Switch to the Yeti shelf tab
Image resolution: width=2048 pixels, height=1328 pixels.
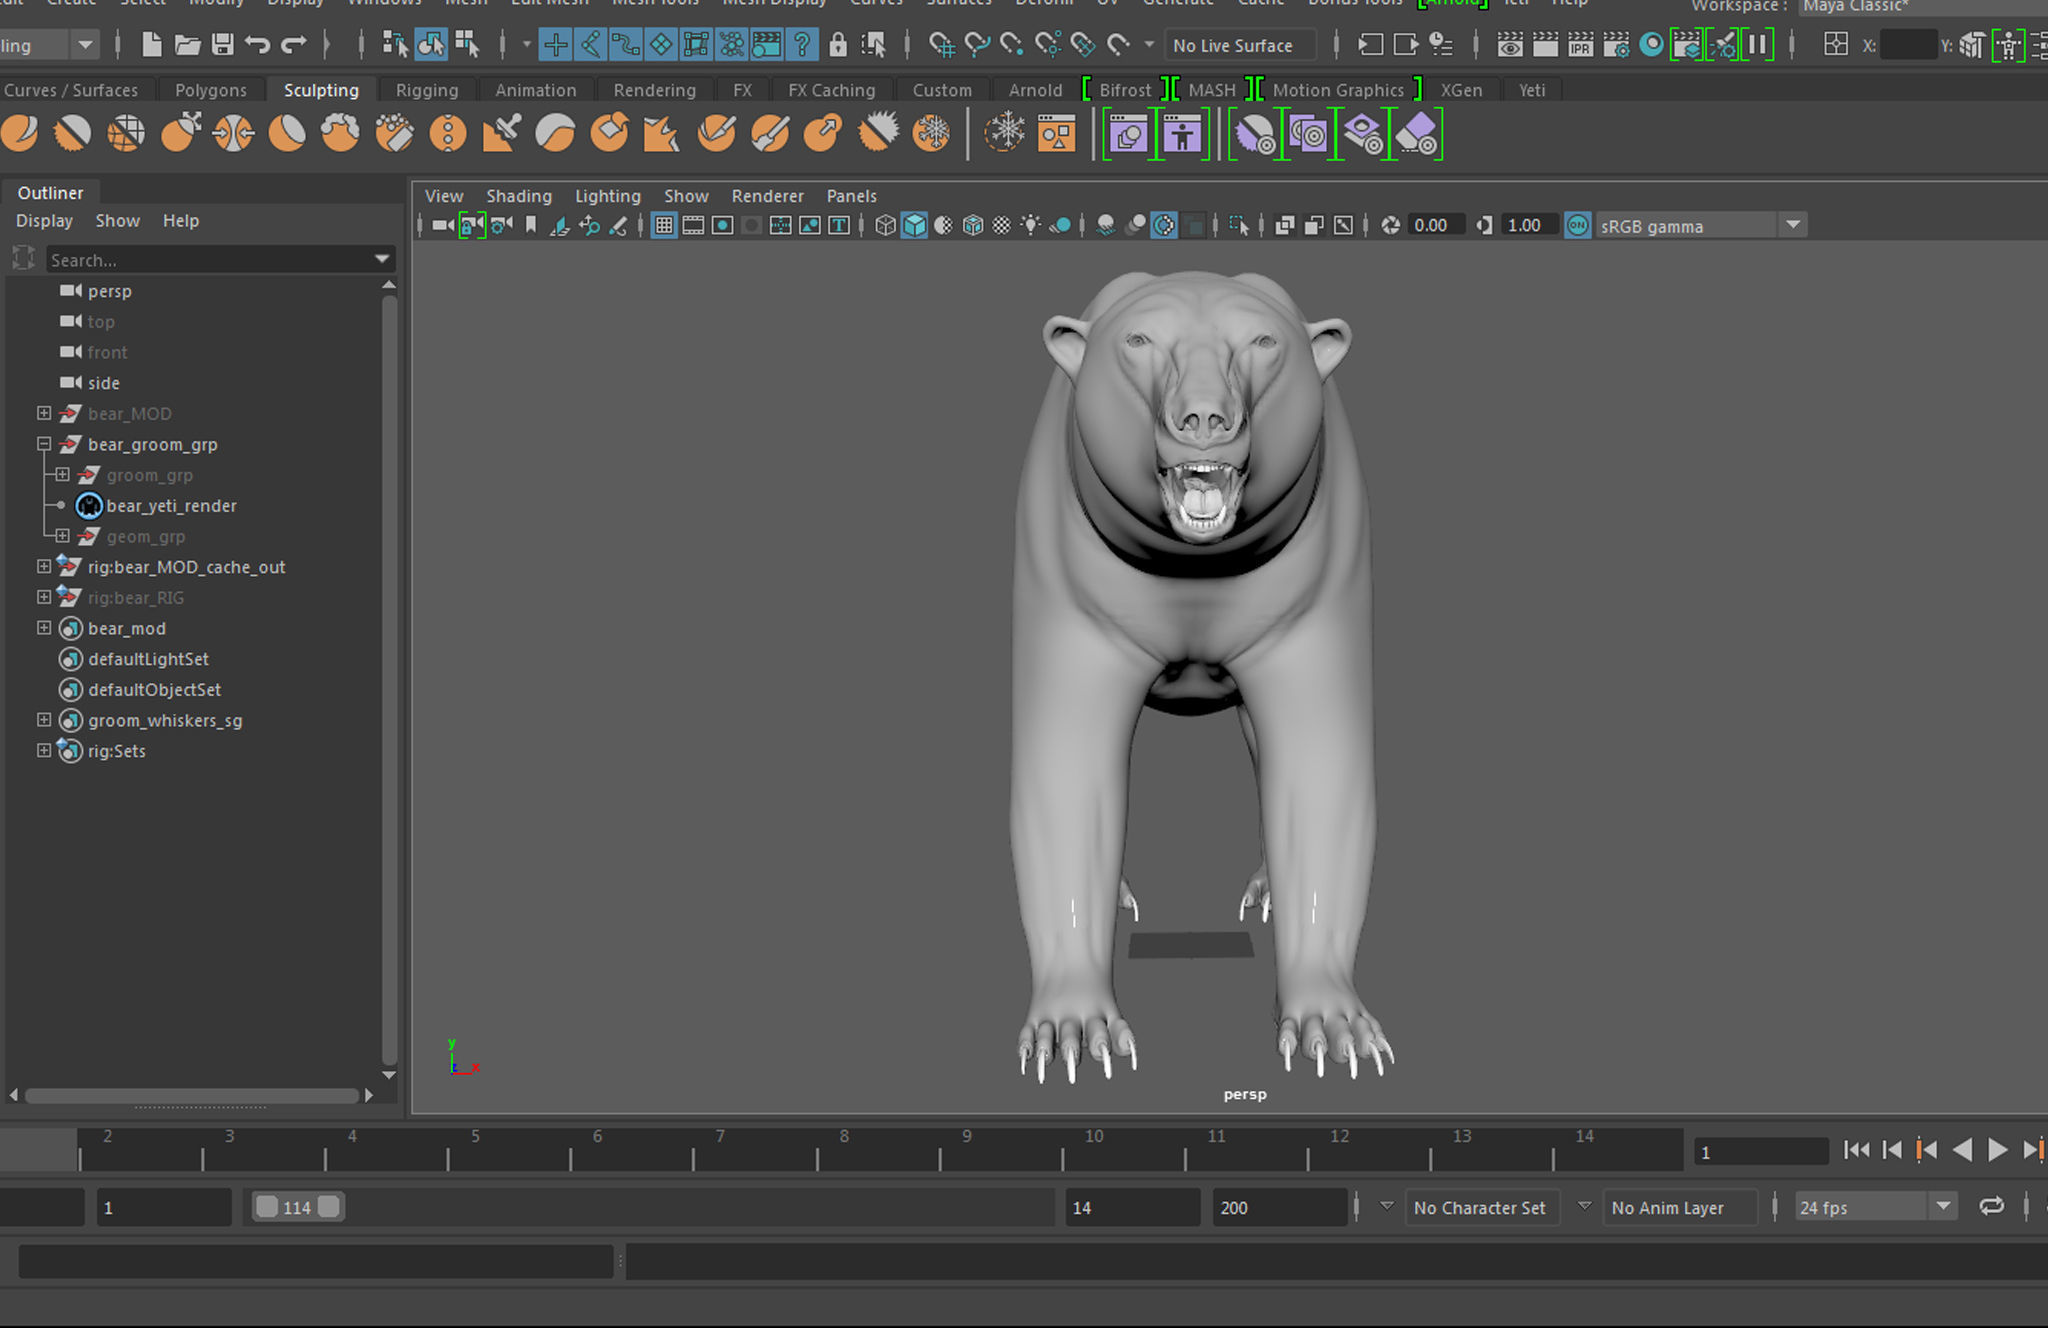pos(1531,90)
